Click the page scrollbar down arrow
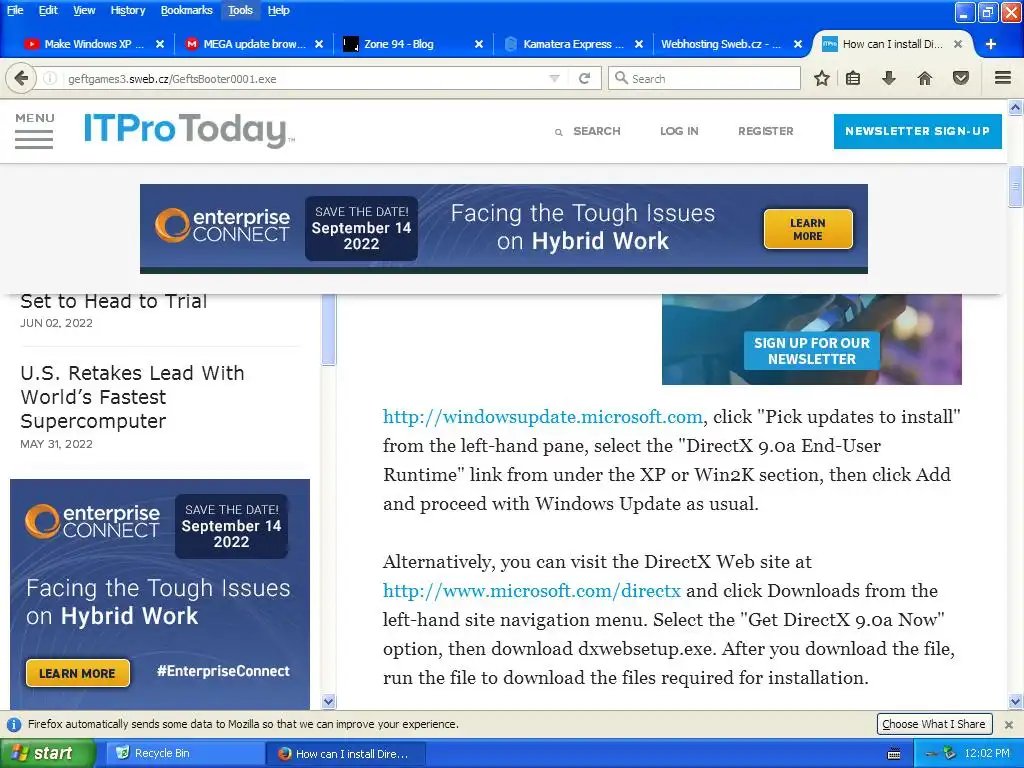1024x768 pixels. [x=1015, y=702]
